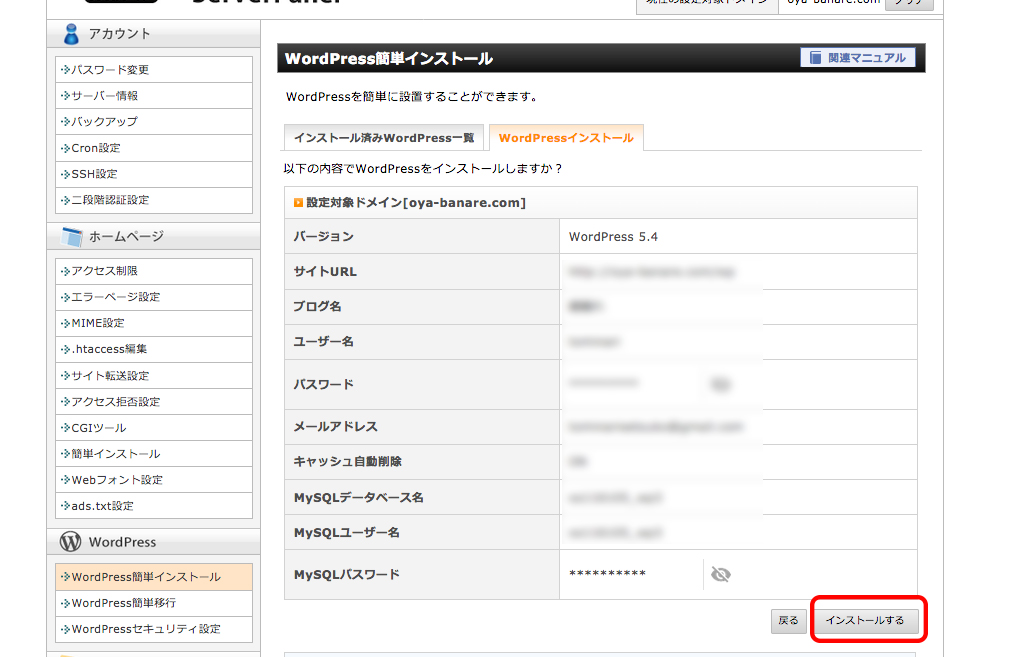Open サーバー情報 in the sidebar
The image size is (1018, 657).
click(x=154, y=95)
